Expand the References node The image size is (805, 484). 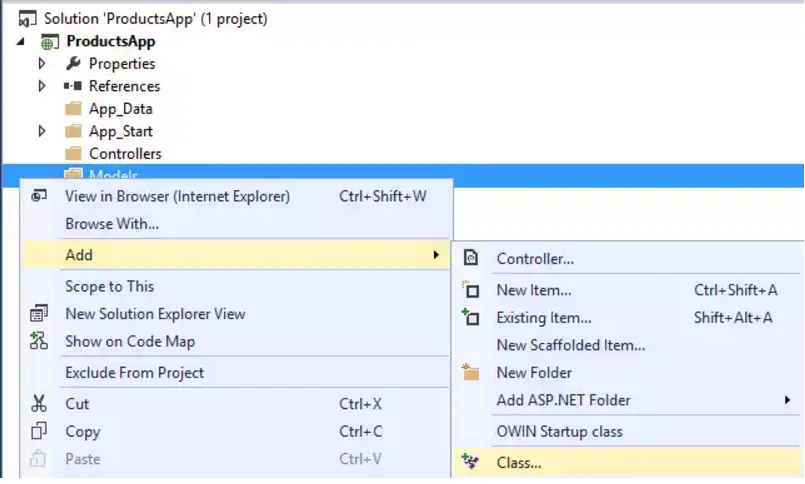click(42, 86)
